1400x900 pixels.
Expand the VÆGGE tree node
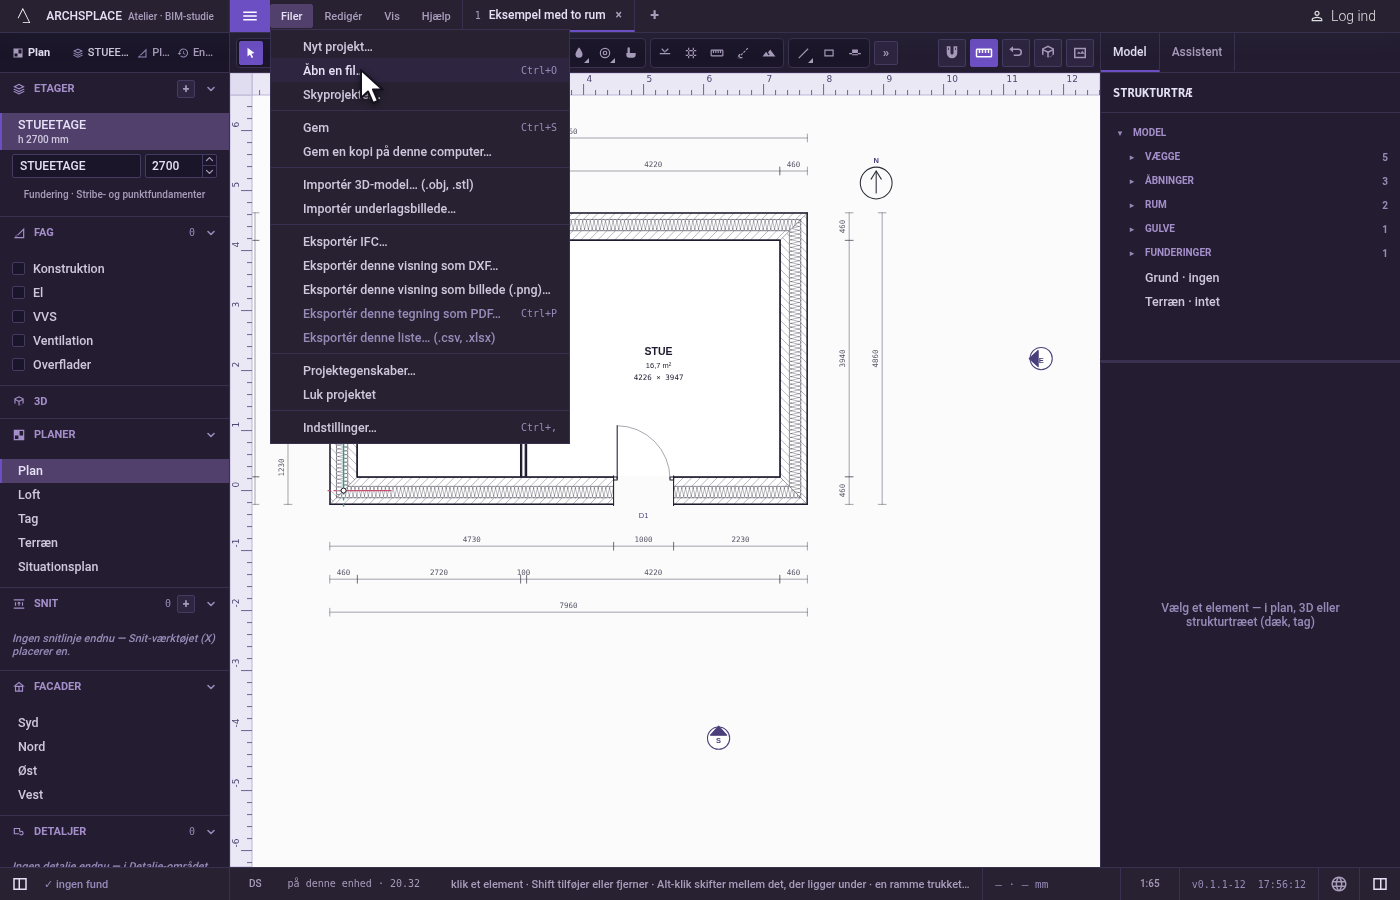tap(1132, 157)
